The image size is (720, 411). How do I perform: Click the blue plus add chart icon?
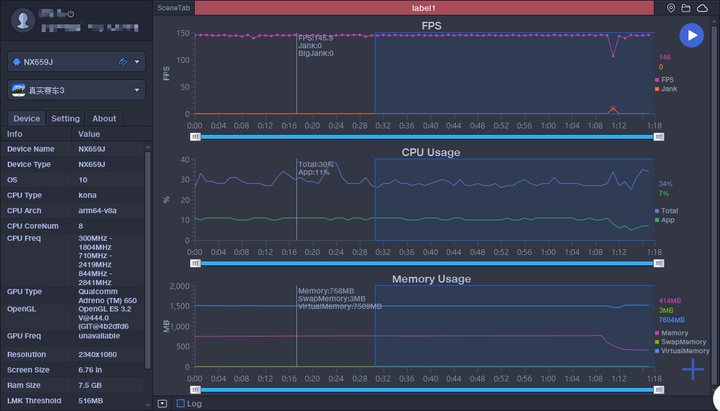coord(693,370)
